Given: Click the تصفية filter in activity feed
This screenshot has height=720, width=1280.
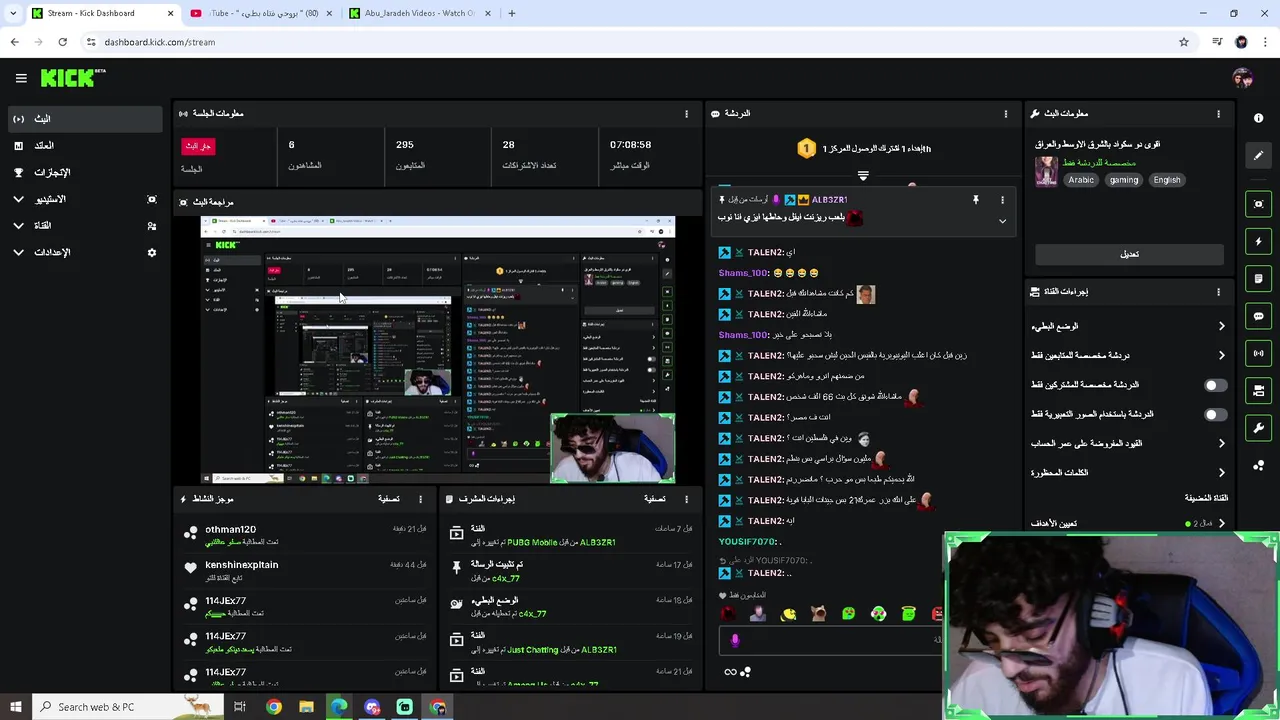Looking at the screenshot, I should pos(389,499).
